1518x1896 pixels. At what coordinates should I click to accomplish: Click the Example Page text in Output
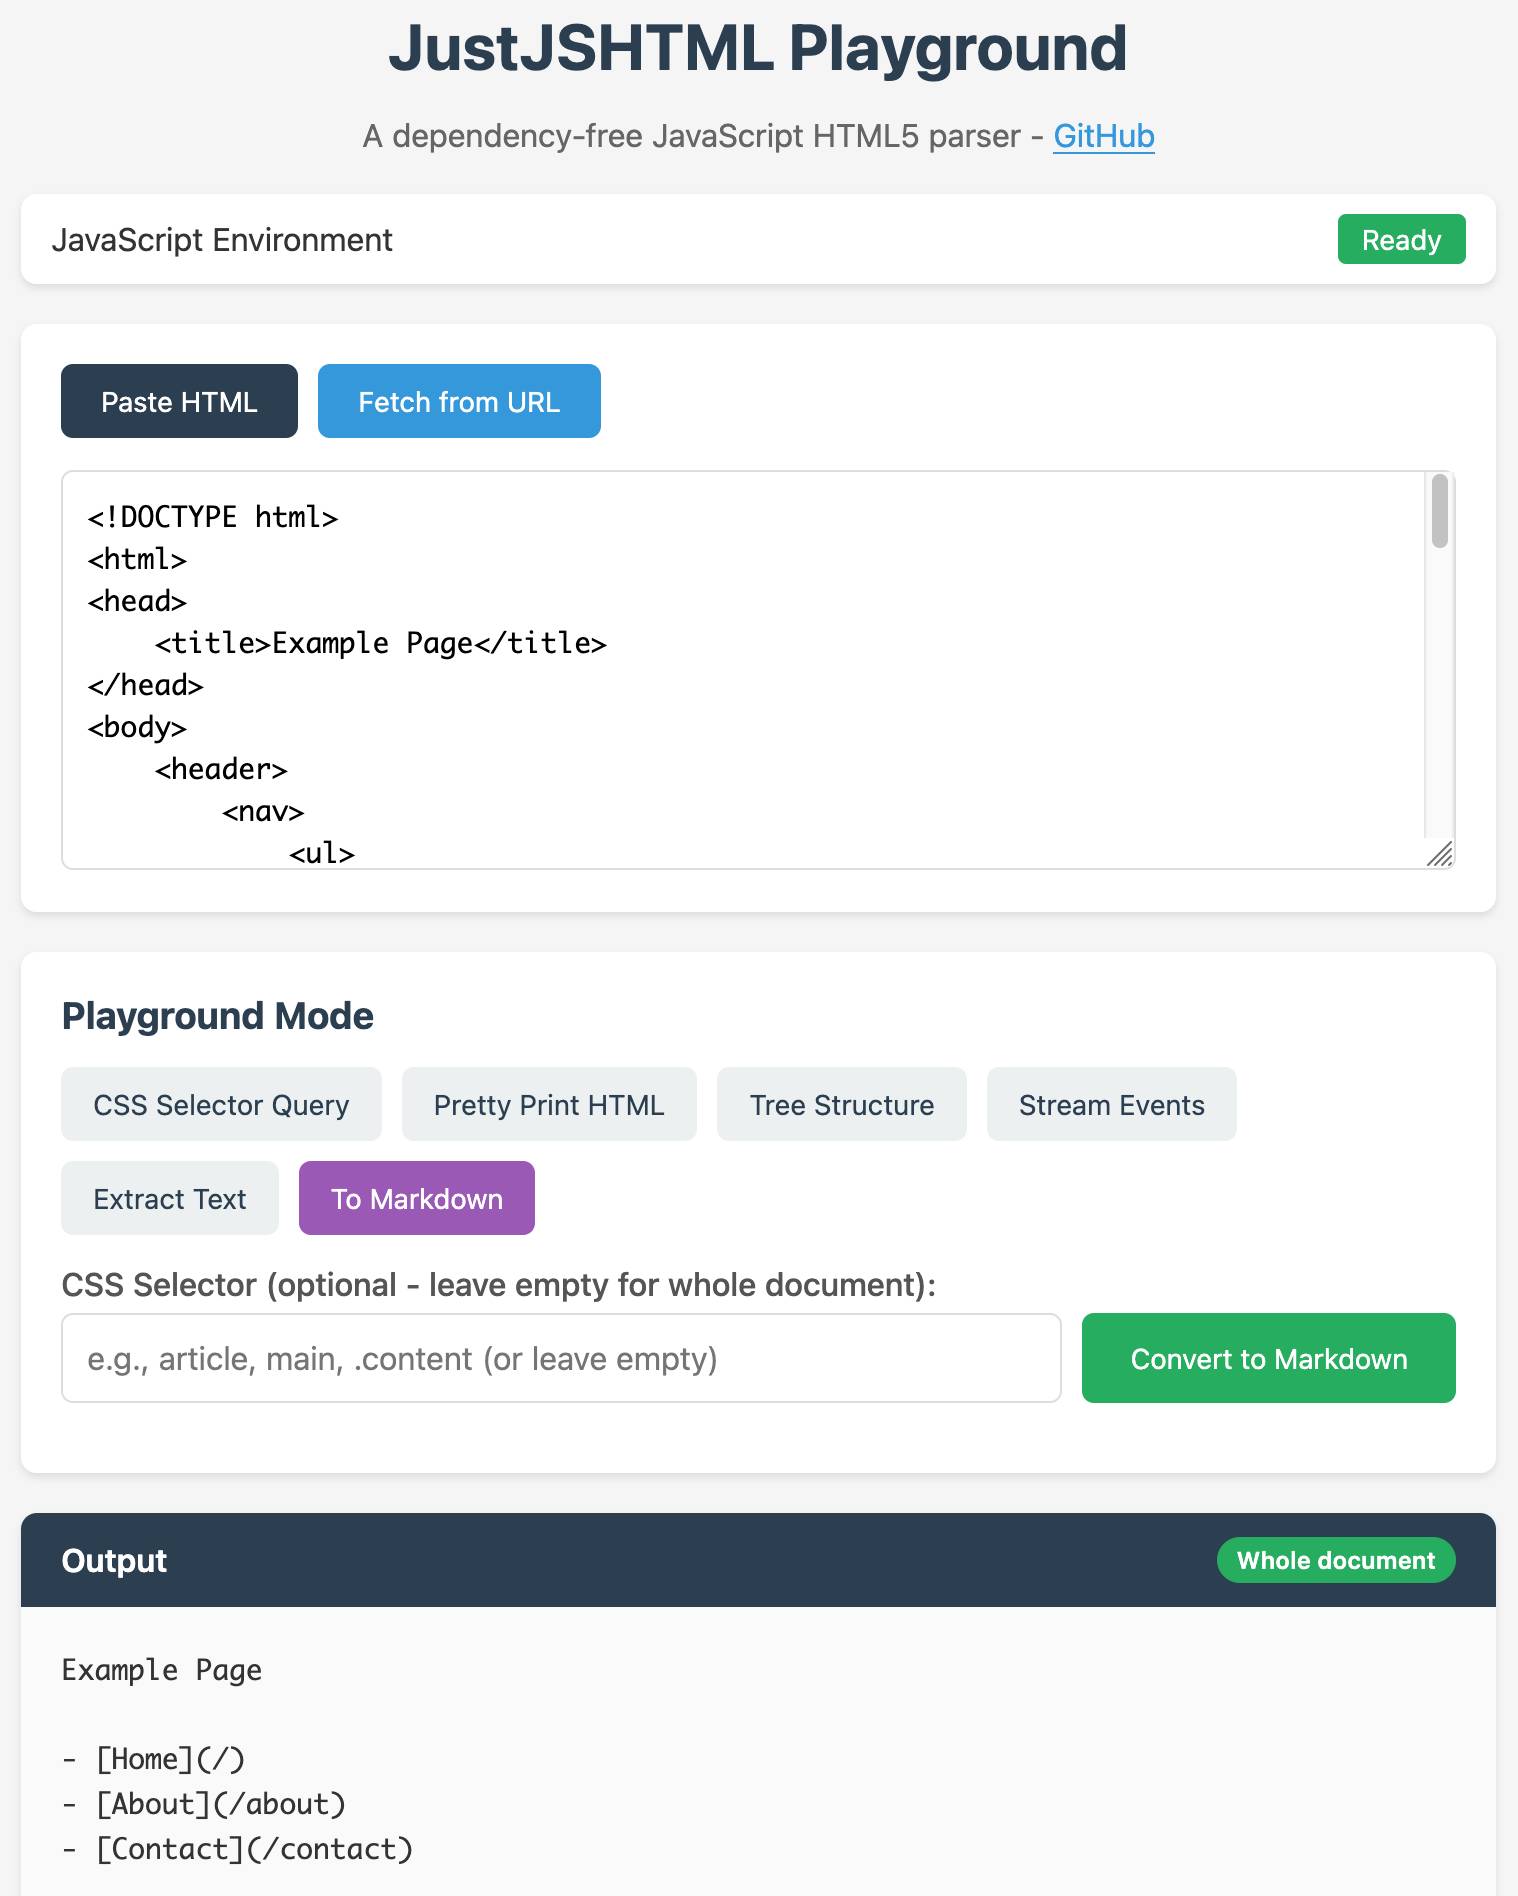point(162,1668)
